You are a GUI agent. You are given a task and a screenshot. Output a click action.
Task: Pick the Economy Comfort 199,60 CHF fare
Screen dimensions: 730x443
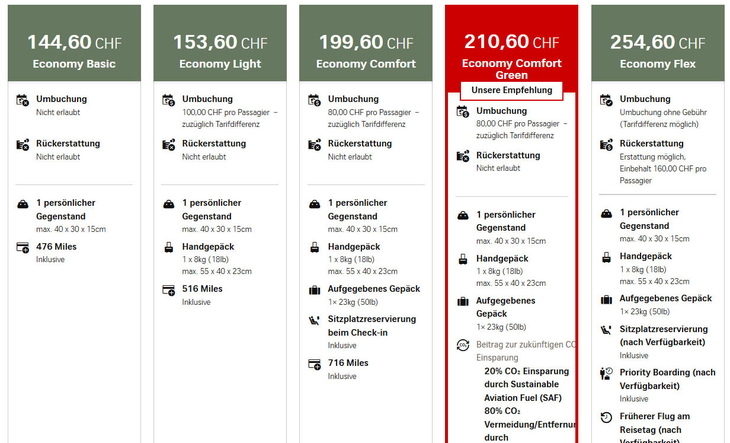[365, 52]
